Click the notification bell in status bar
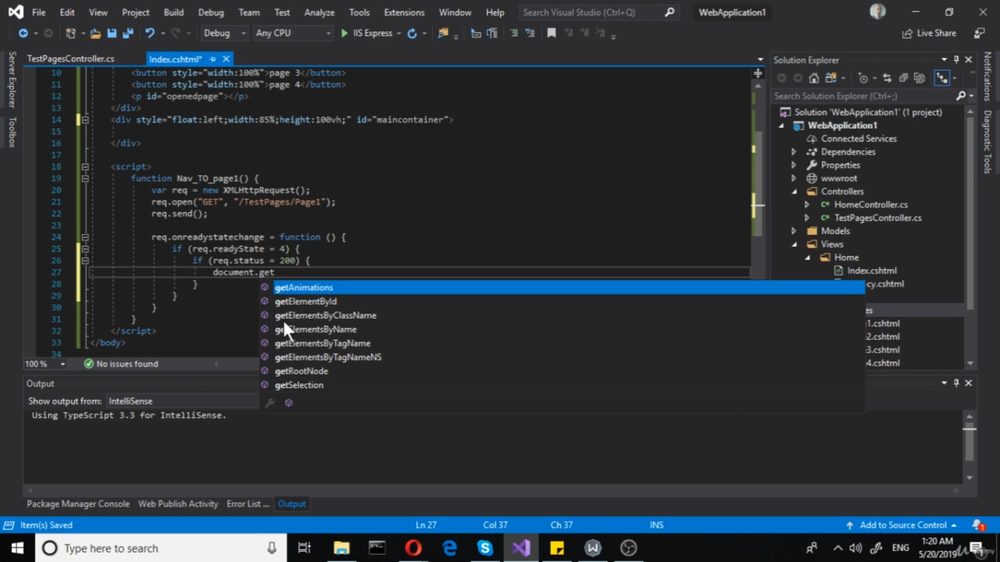This screenshot has width=1000, height=562. (x=978, y=525)
